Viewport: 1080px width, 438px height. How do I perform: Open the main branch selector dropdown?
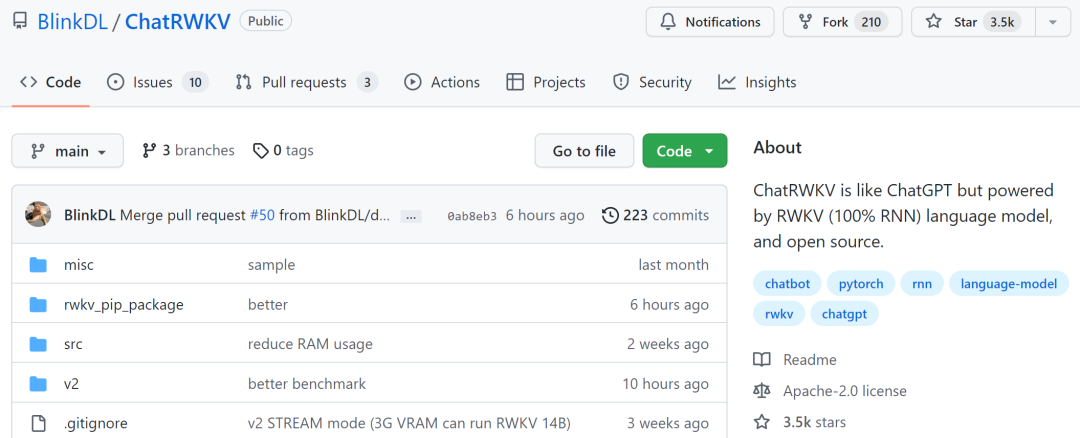pyautogui.click(x=68, y=151)
